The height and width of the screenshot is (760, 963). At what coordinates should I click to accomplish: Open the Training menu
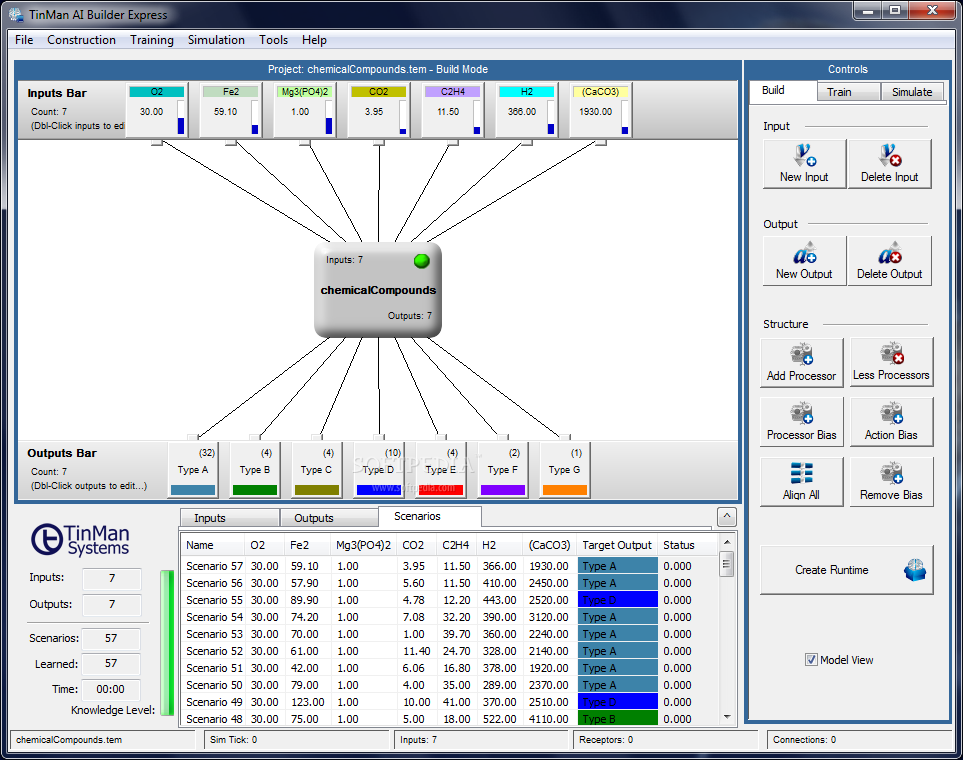point(152,40)
